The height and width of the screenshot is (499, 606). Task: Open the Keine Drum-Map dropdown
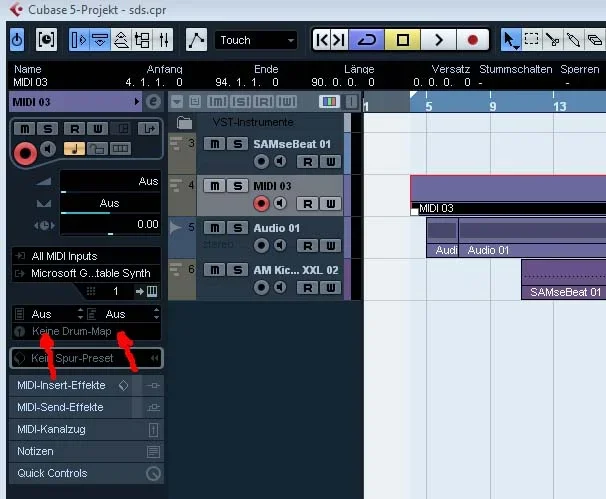click(87, 331)
